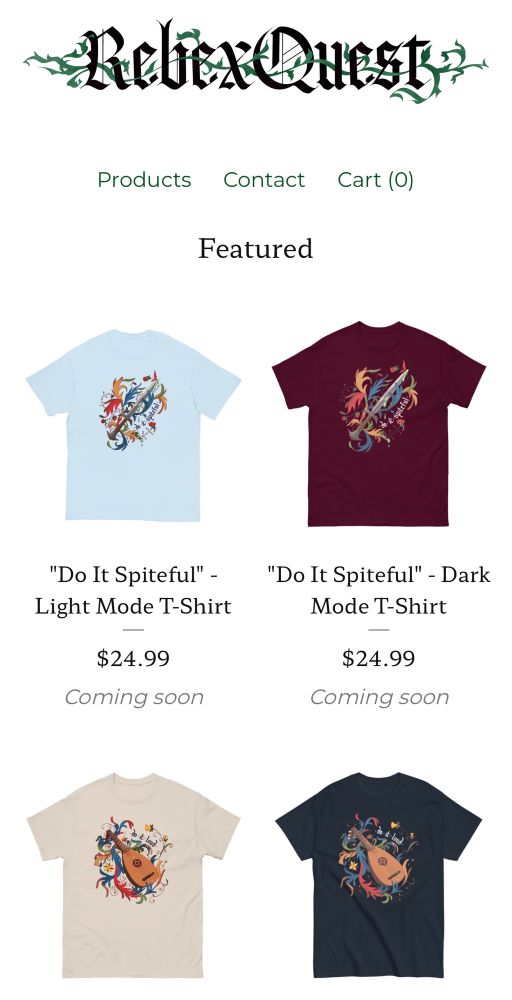
Task: Open the navy lute T-shirt image
Action: pyautogui.click(x=379, y=875)
